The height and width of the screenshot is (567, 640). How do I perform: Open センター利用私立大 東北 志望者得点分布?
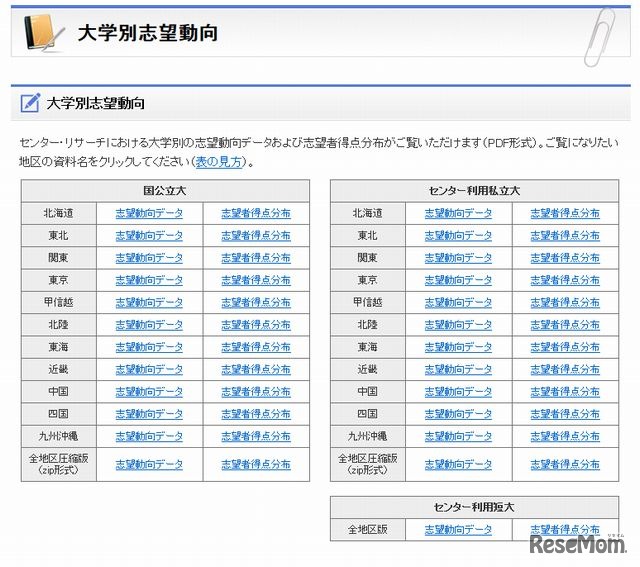click(565, 236)
